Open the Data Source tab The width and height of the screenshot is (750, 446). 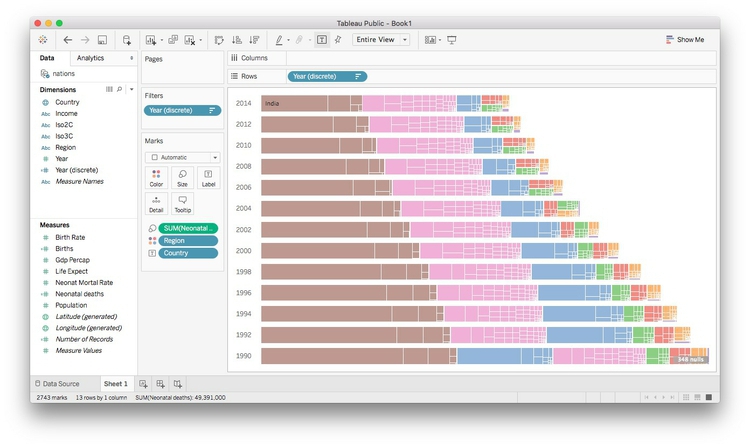pyautogui.click(x=61, y=384)
